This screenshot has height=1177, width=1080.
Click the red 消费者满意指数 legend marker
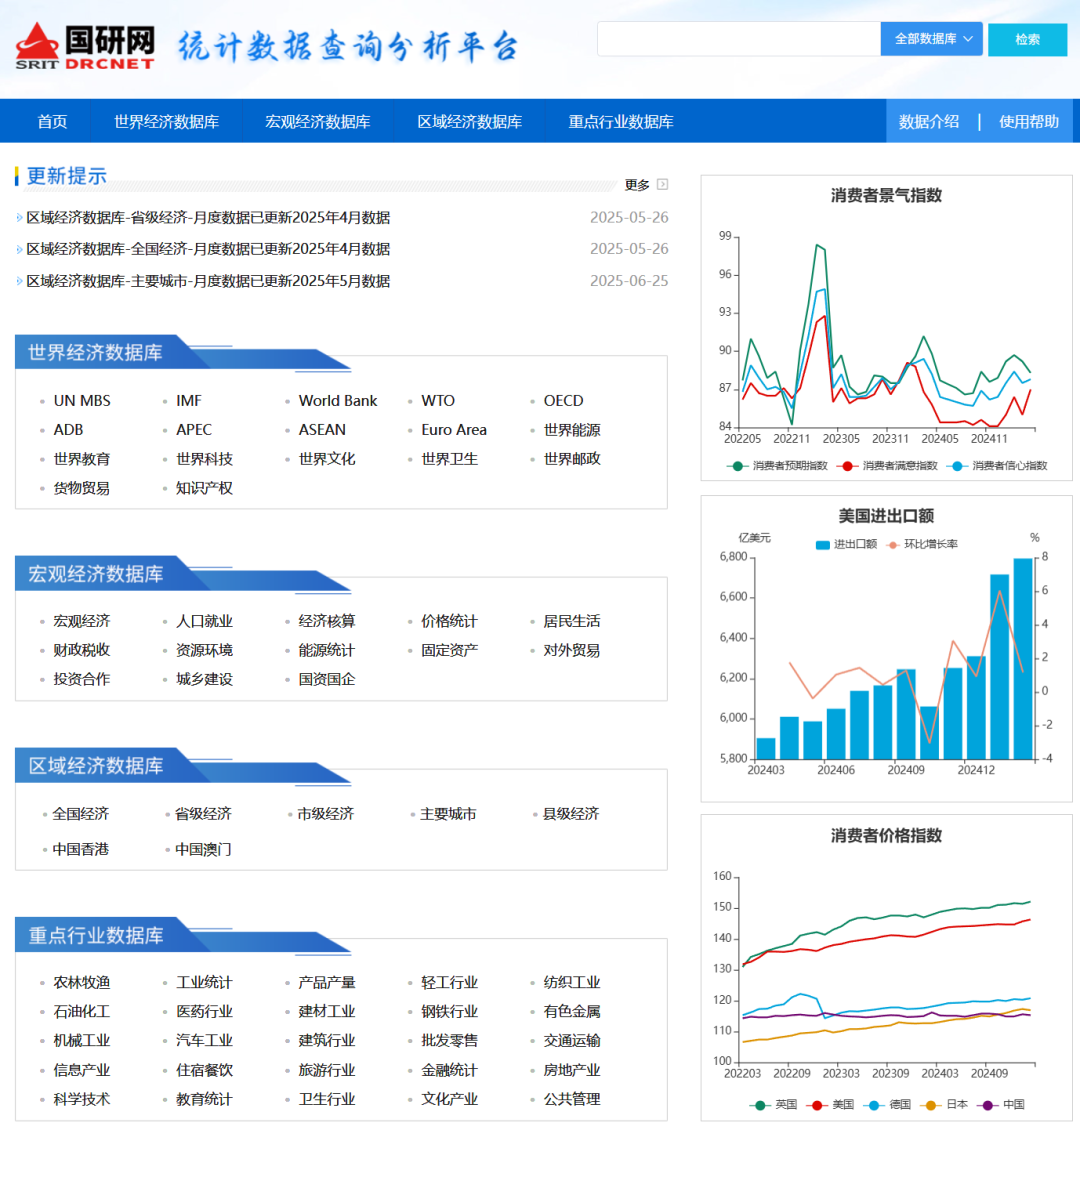[x=848, y=466]
